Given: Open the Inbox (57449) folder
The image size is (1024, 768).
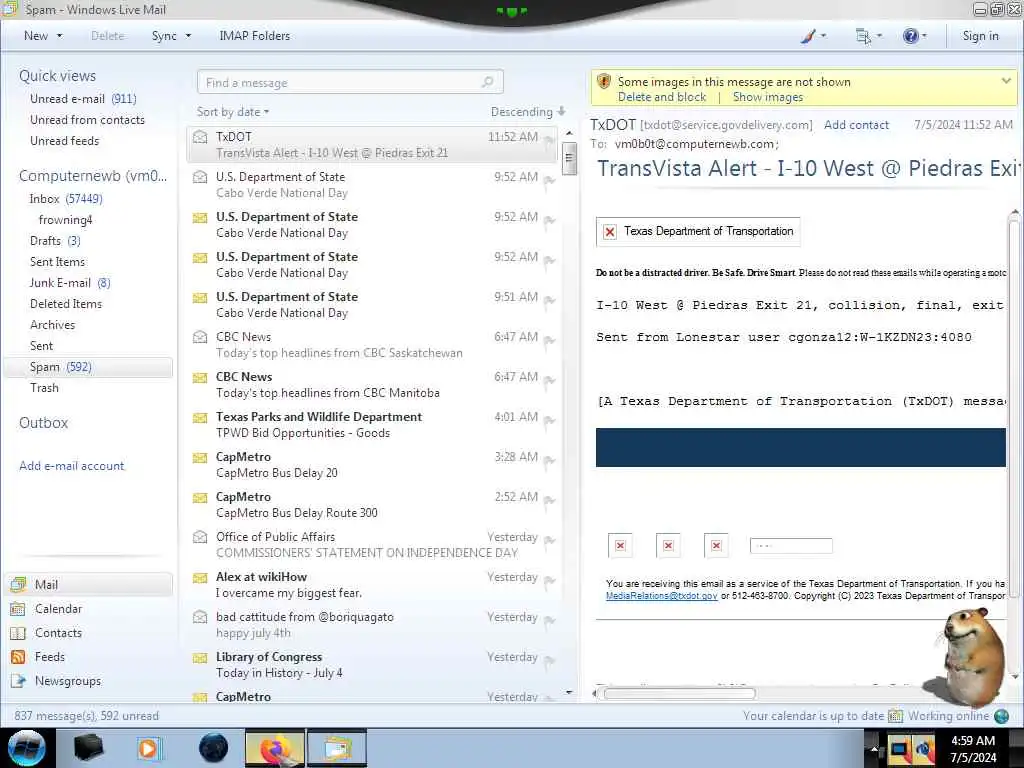Looking at the screenshot, I should point(66,199).
